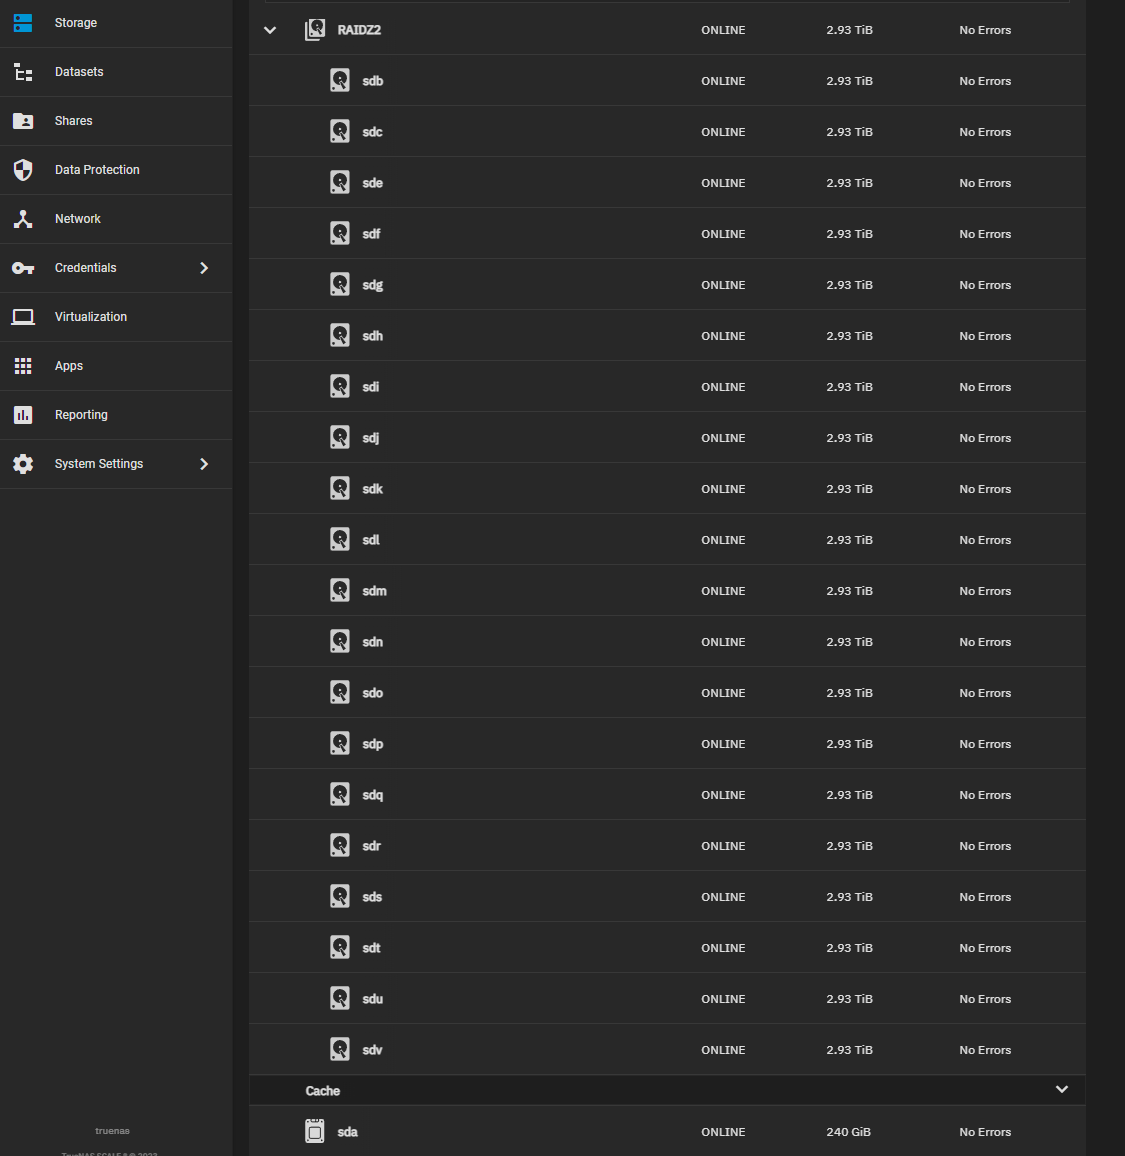Collapse the Cache section chevron
Viewport: 1125px width, 1156px height.
[x=1062, y=1089]
